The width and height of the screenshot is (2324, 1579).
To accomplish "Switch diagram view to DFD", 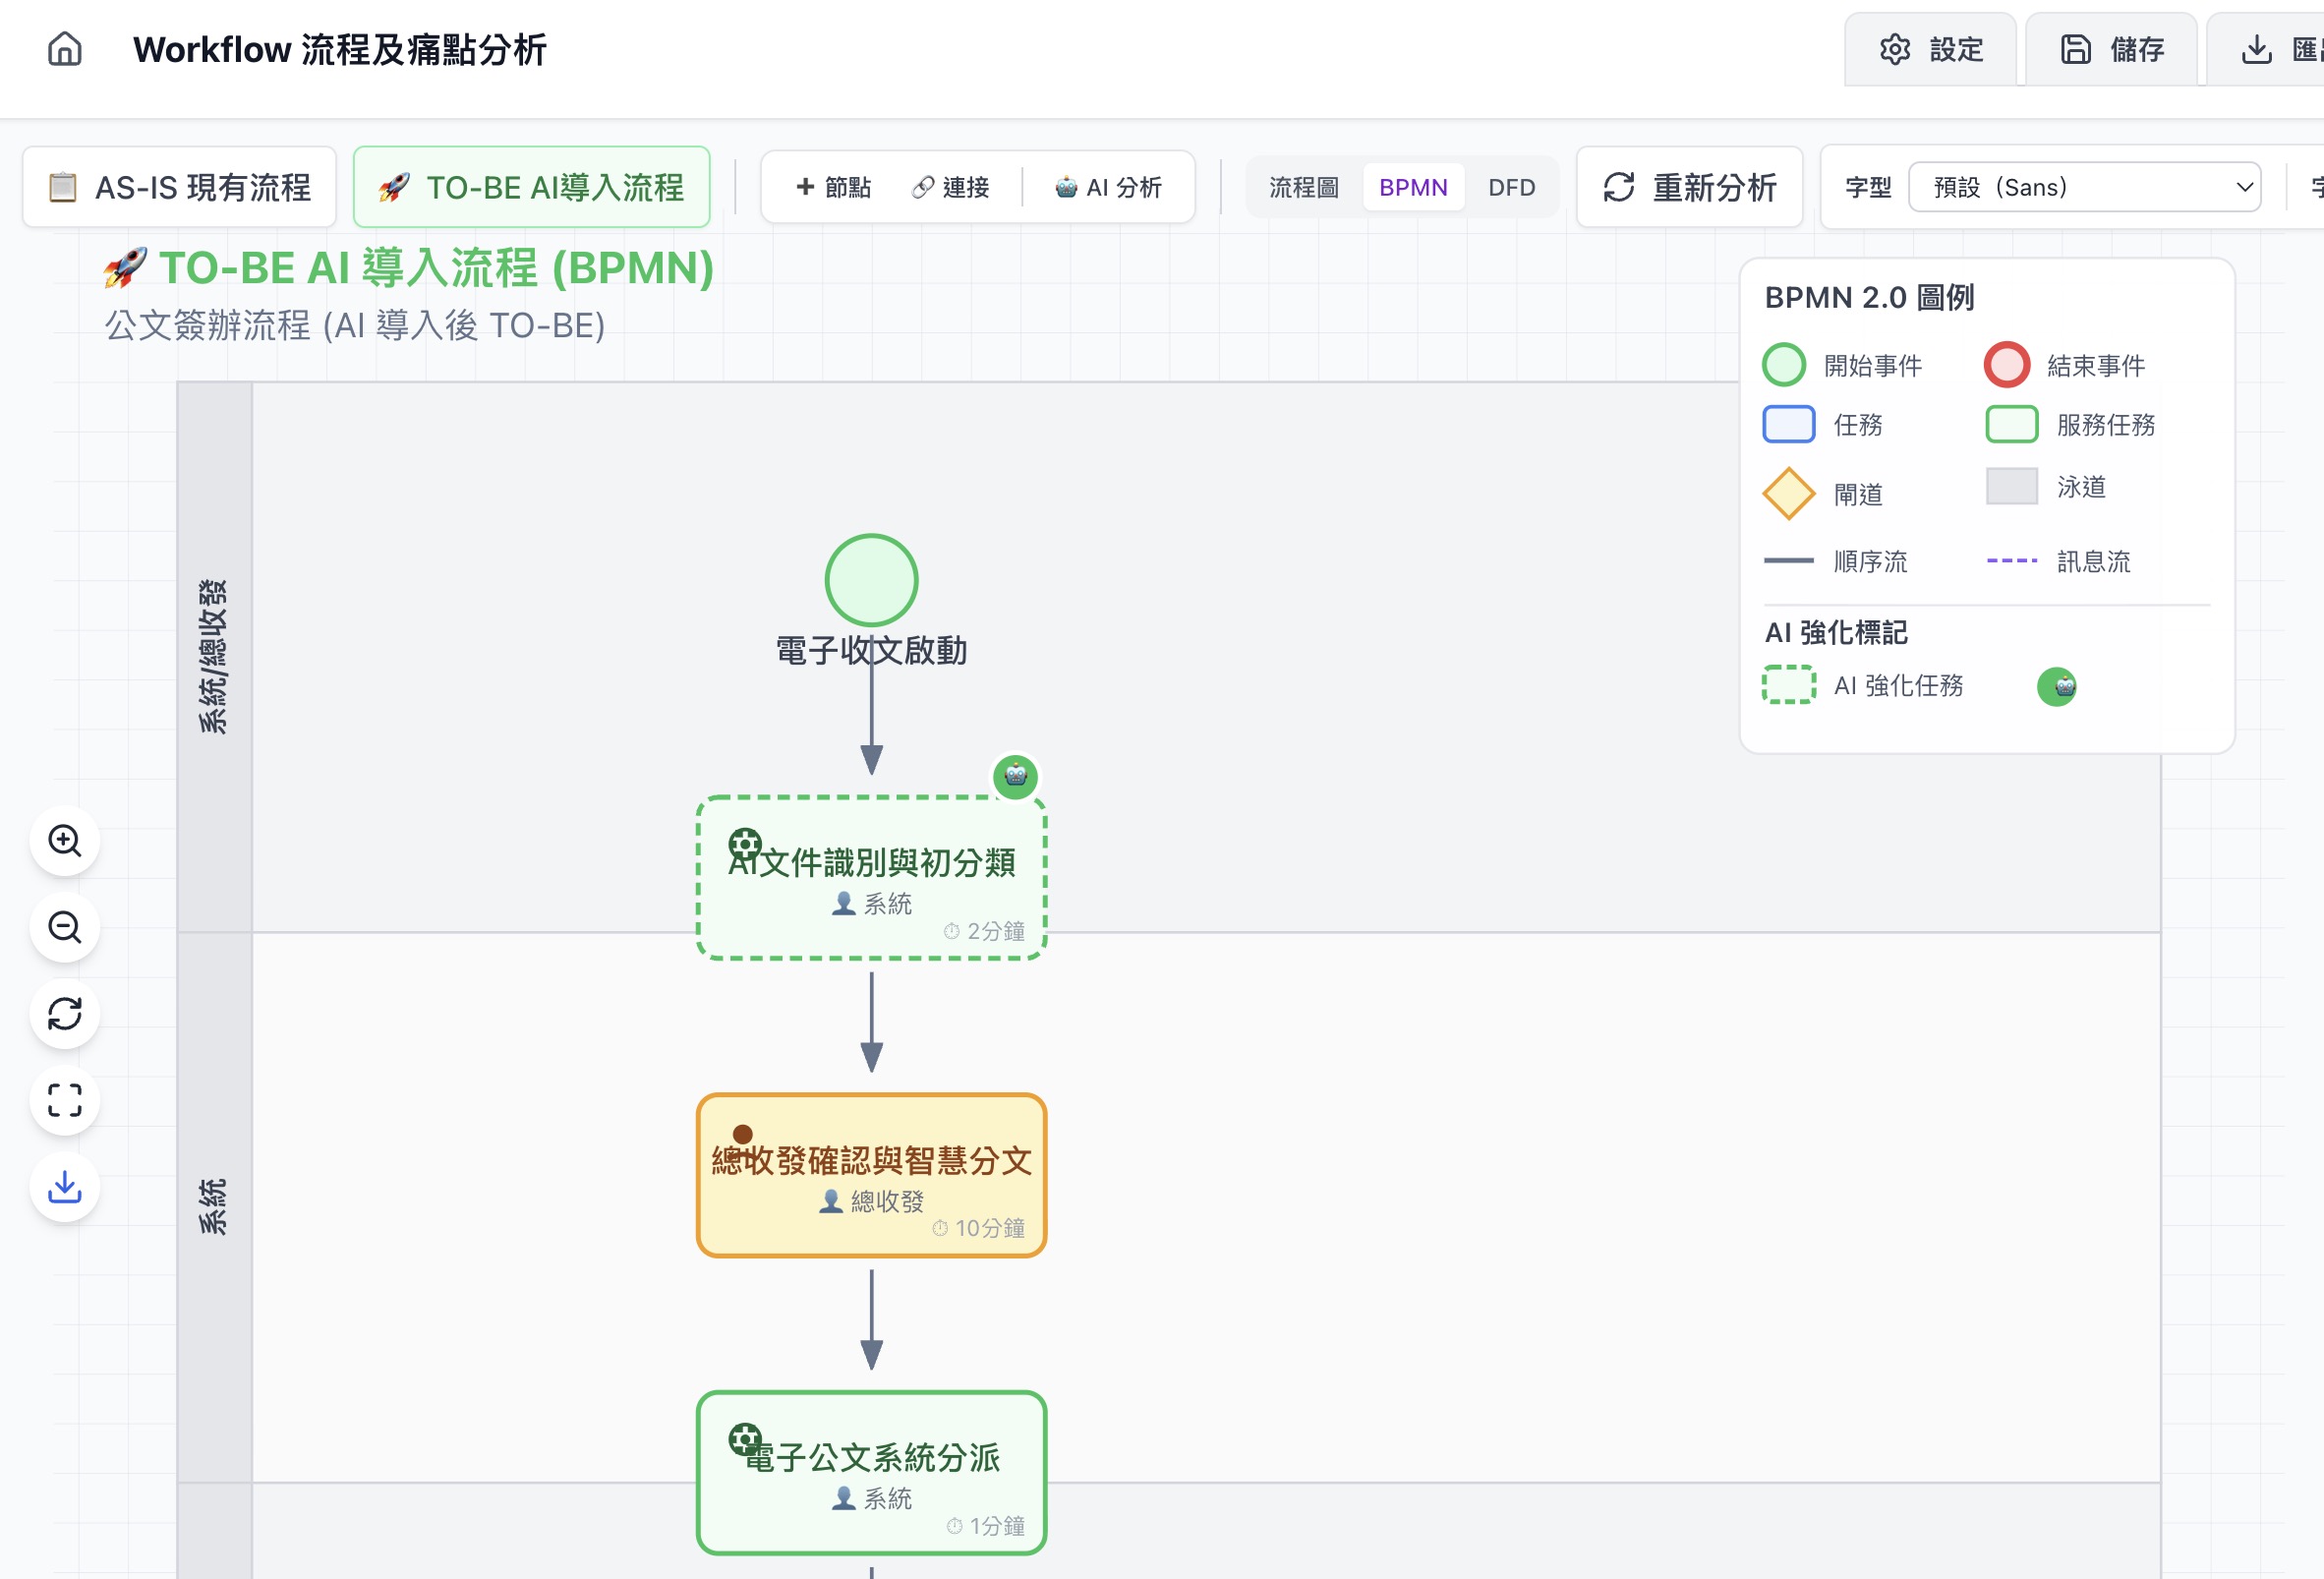I will pyautogui.click(x=1512, y=187).
